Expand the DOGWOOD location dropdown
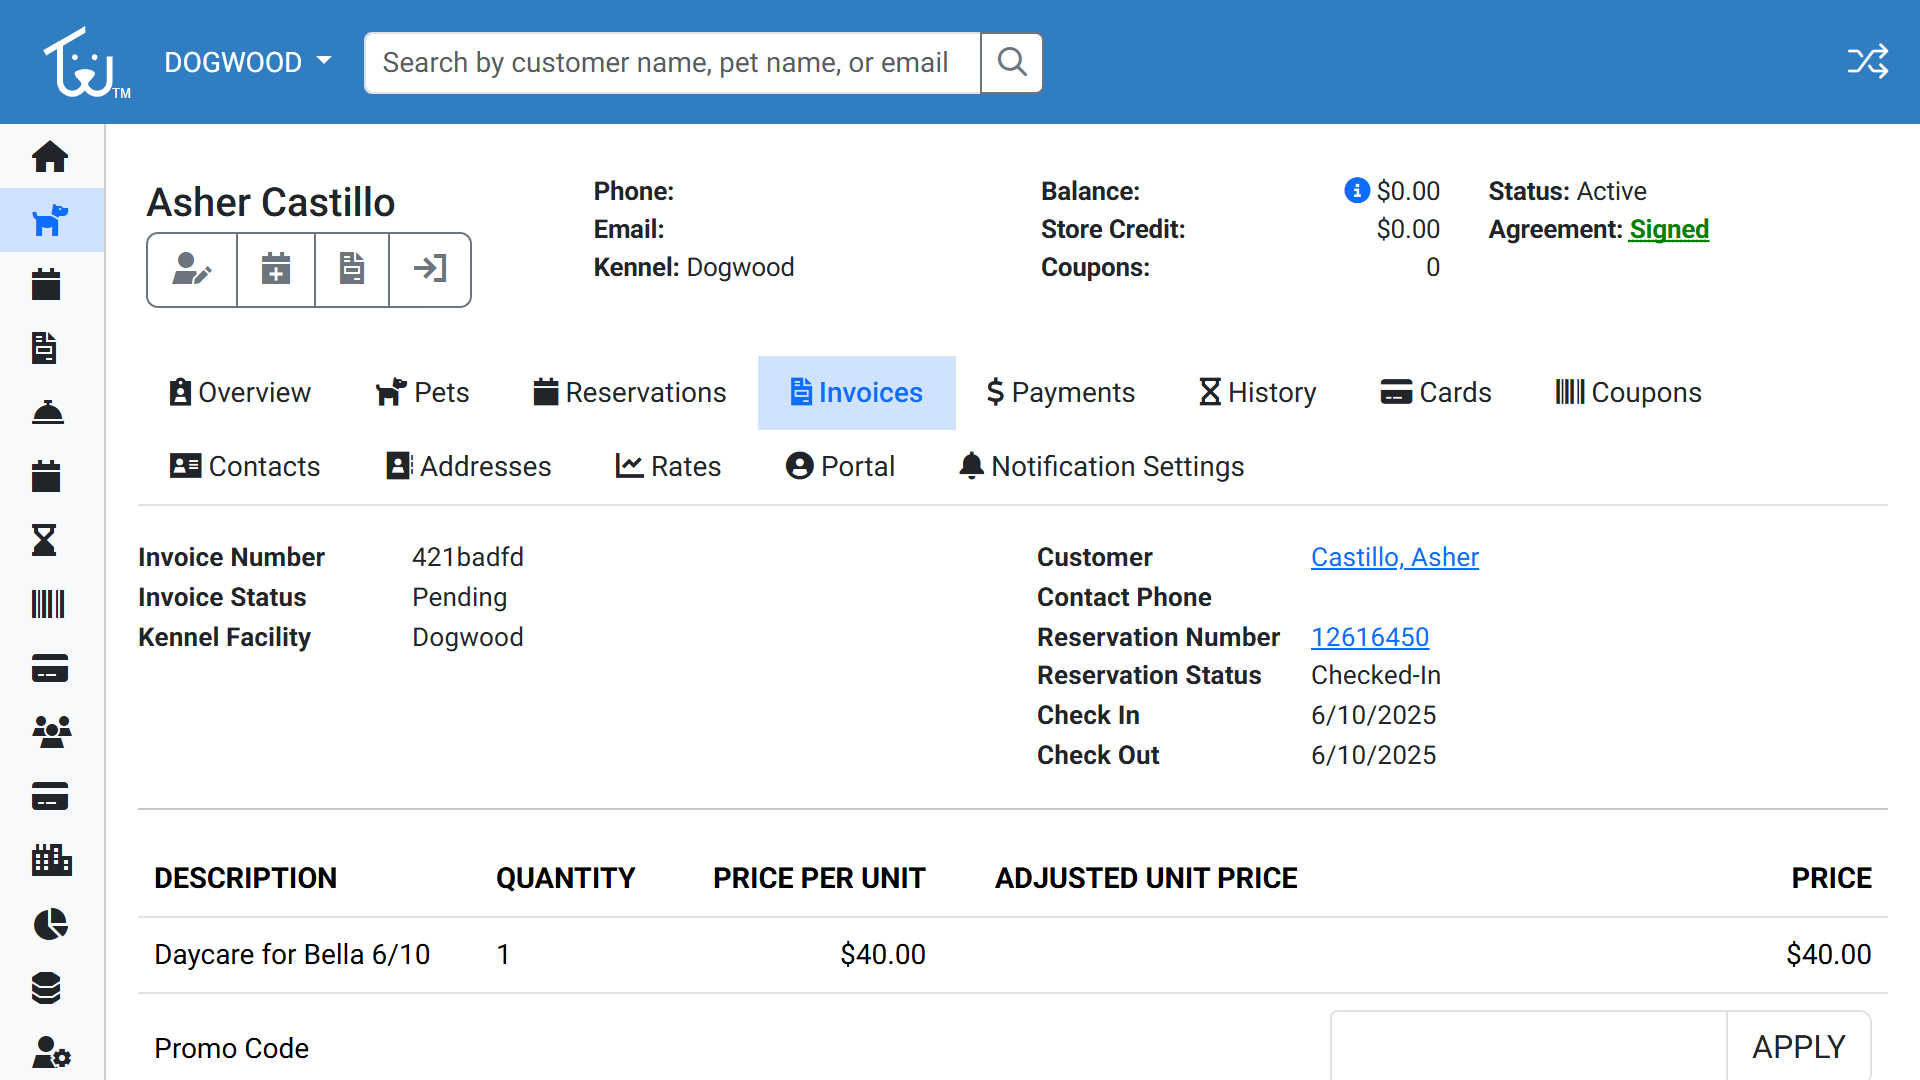The height and width of the screenshot is (1080, 1920). (x=247, y=62)
